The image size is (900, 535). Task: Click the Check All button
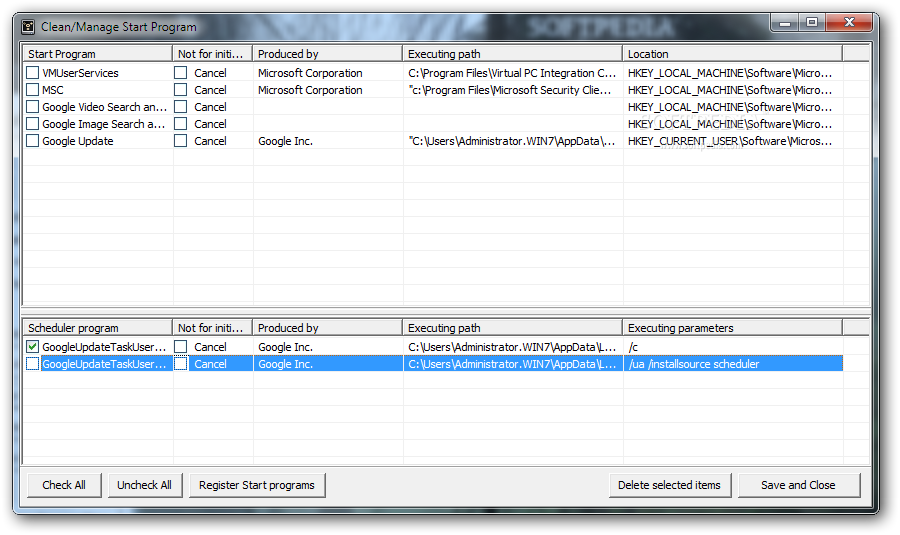(x=64, y=485)
